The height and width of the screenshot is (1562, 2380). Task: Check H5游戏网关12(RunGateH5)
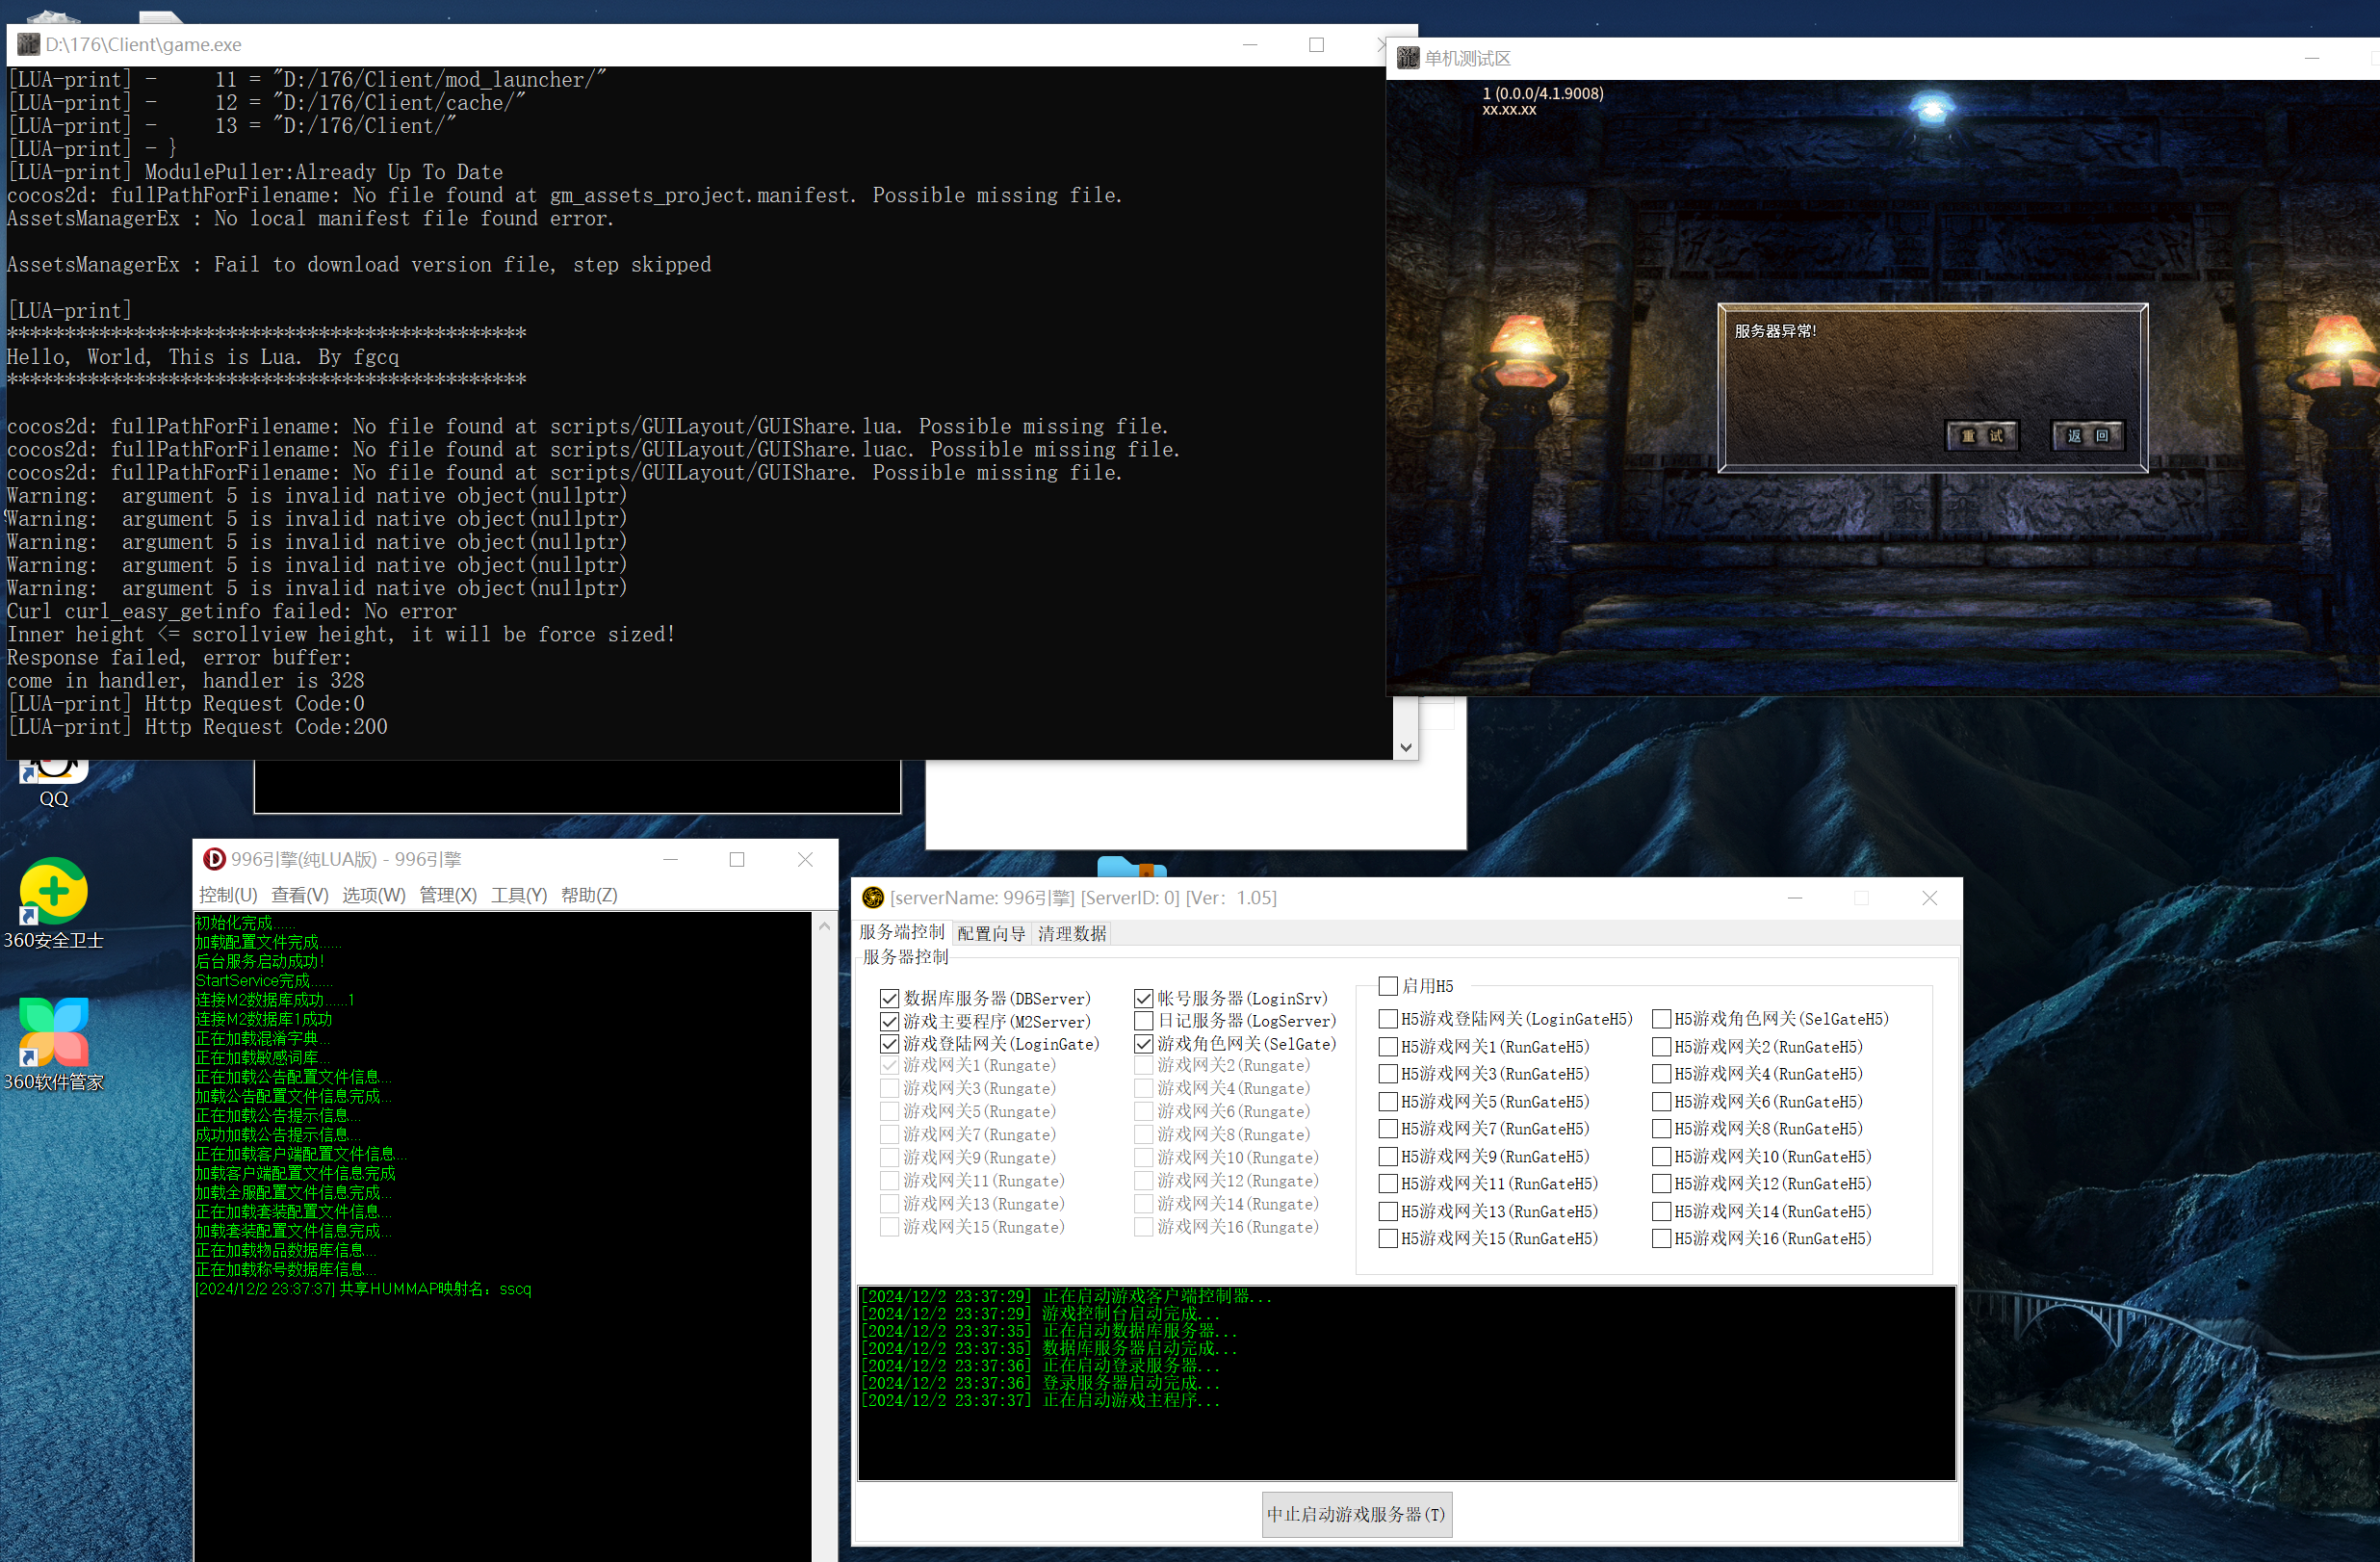1661,1183
